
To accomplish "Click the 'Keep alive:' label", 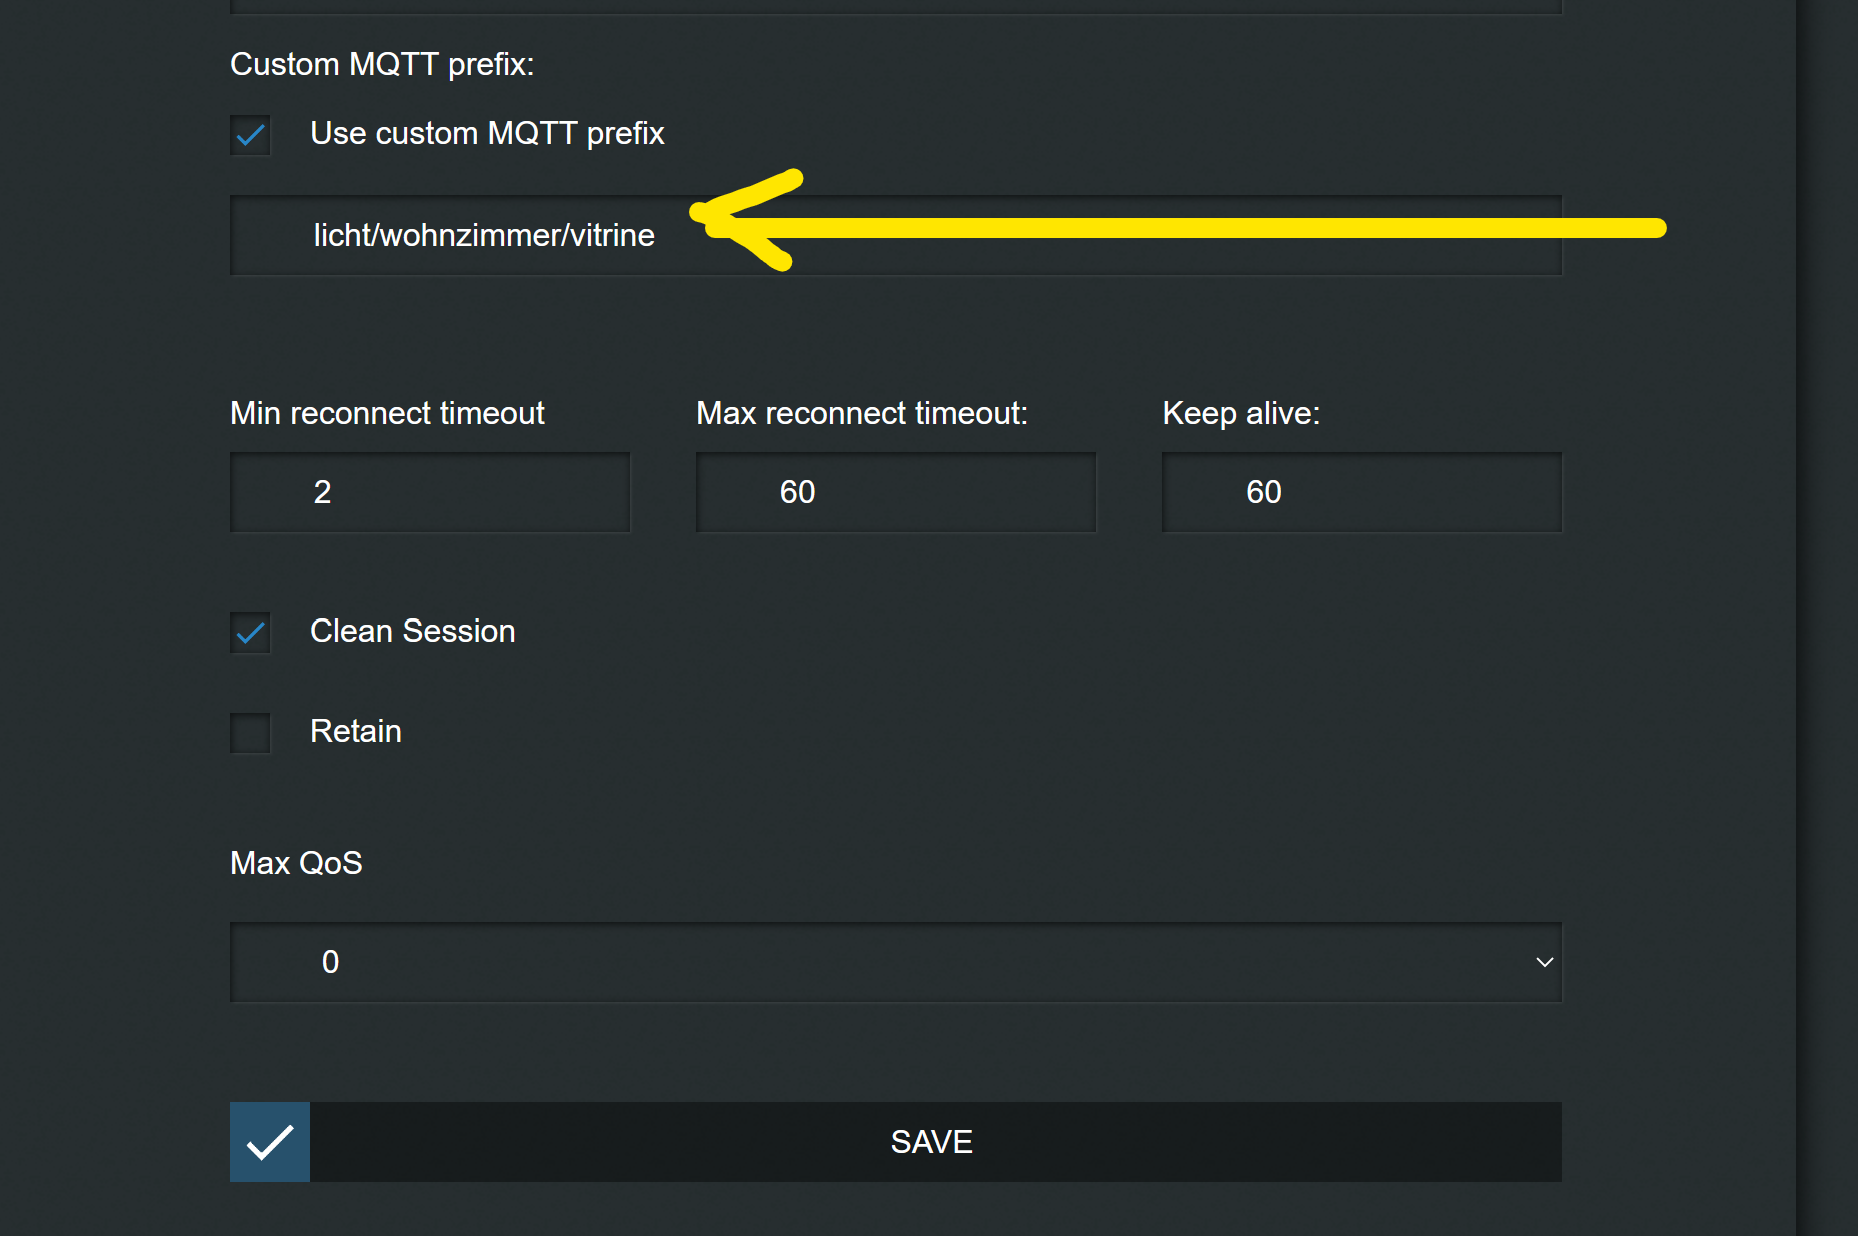I will 1241,413.
